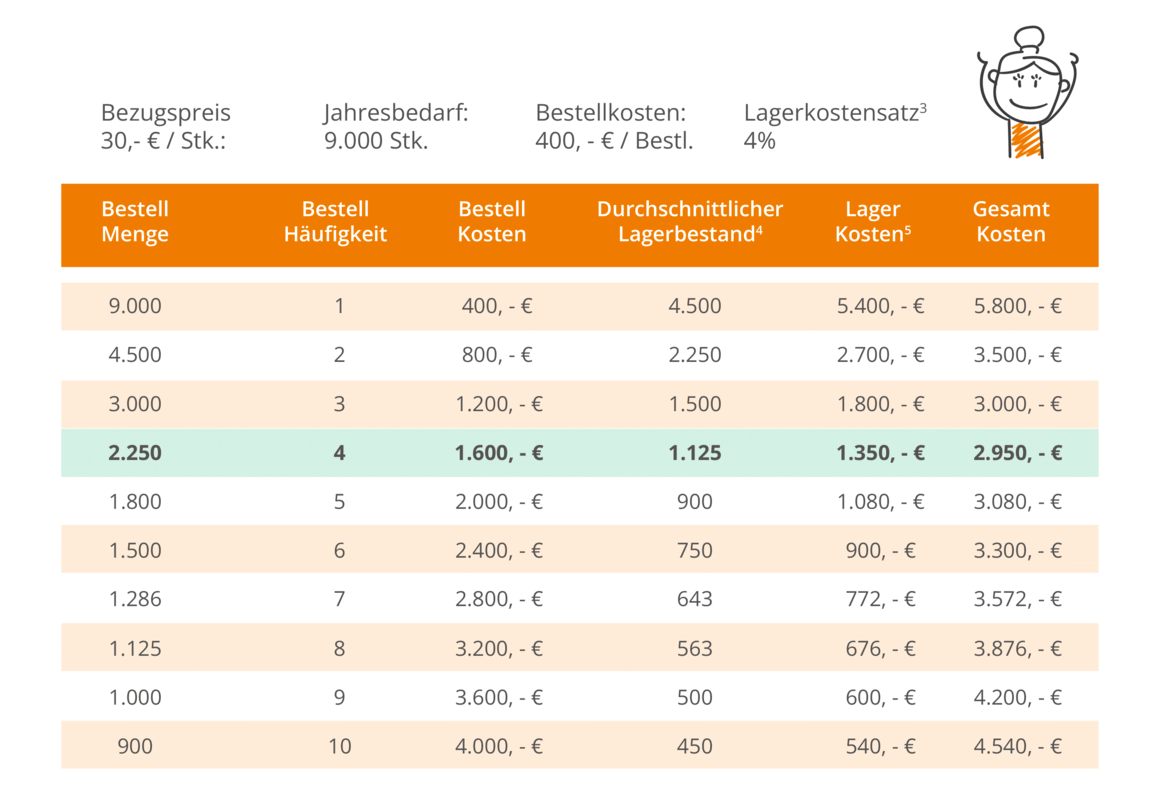1159x802 pixels.
Task: Click the Bestell Menge column header
Action: click(135, 222)
